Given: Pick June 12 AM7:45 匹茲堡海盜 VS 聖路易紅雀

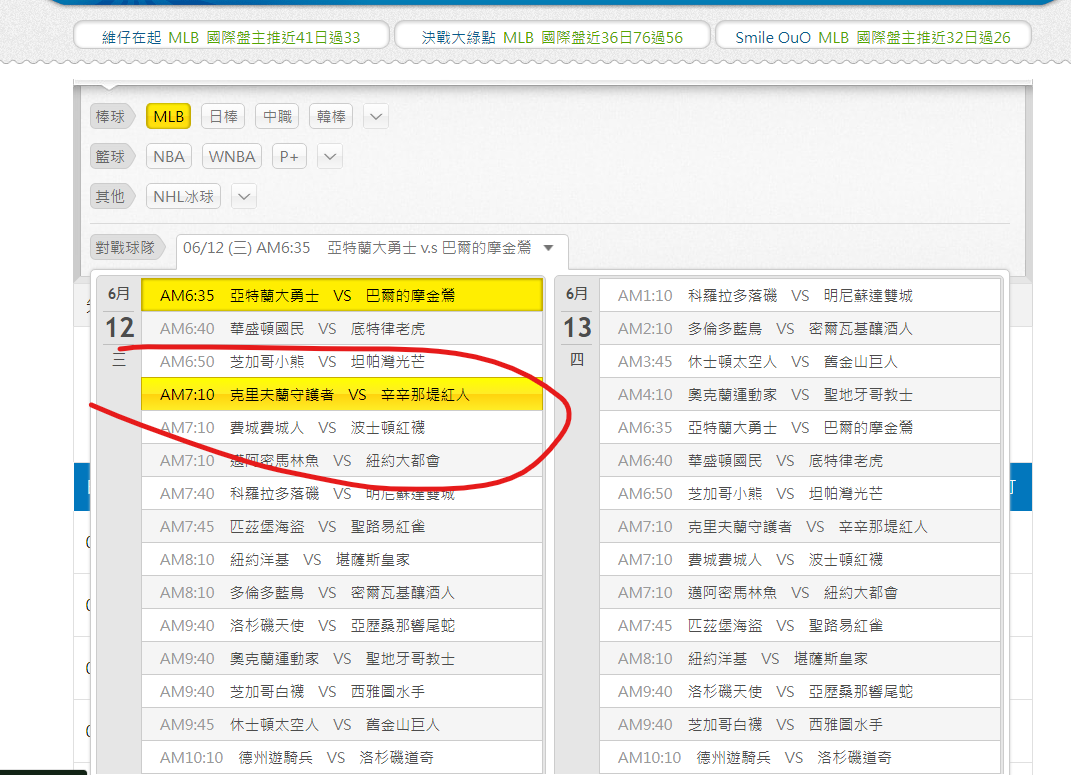Looking at the screenshot, I should pos(342,526).
